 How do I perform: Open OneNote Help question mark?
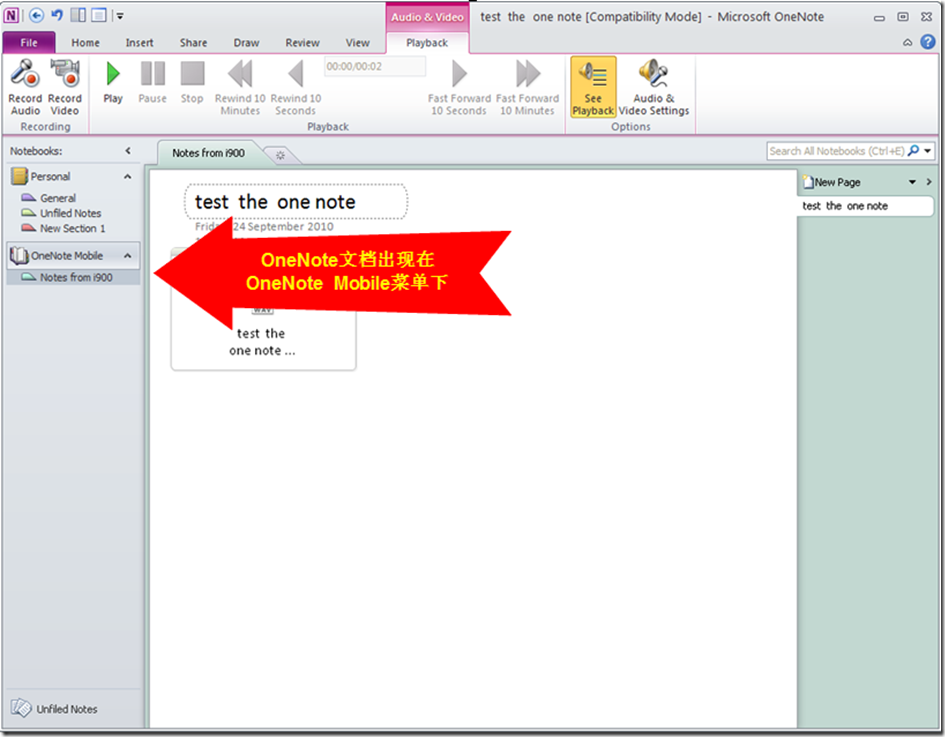(x=928, y=42)
